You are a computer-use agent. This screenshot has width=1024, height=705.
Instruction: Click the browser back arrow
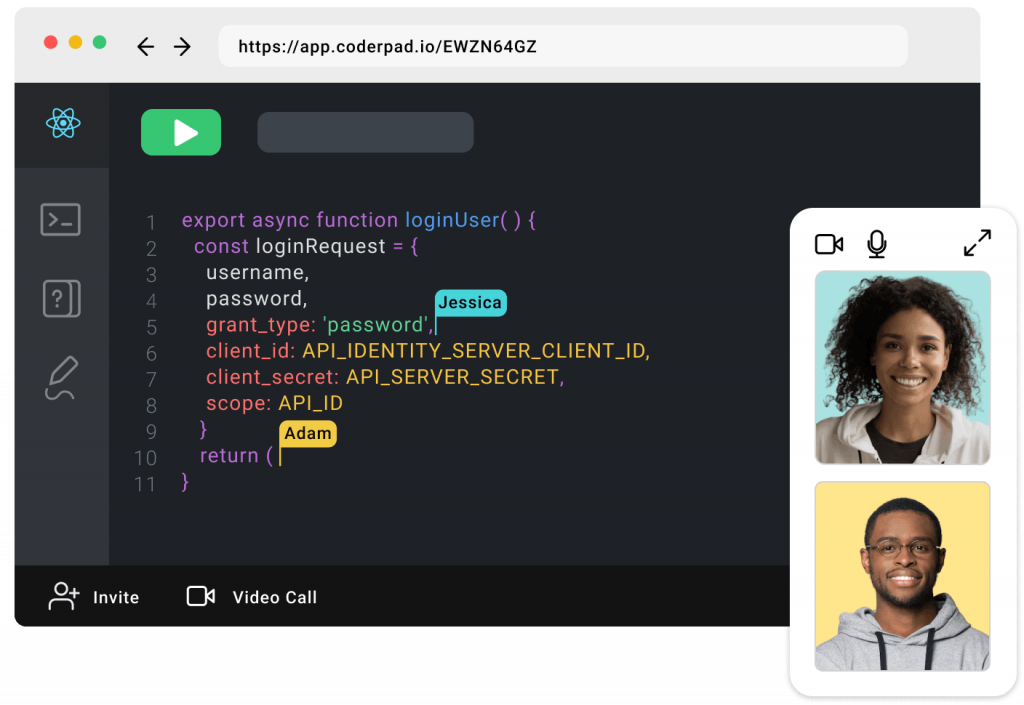click(146, 47)
